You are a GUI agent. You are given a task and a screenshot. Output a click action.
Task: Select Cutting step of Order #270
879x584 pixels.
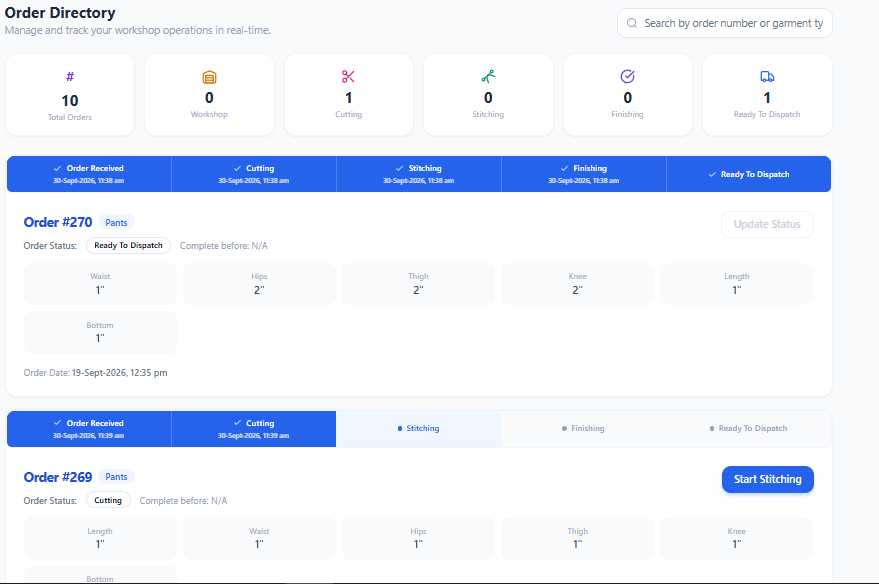[x=254, y=174]
